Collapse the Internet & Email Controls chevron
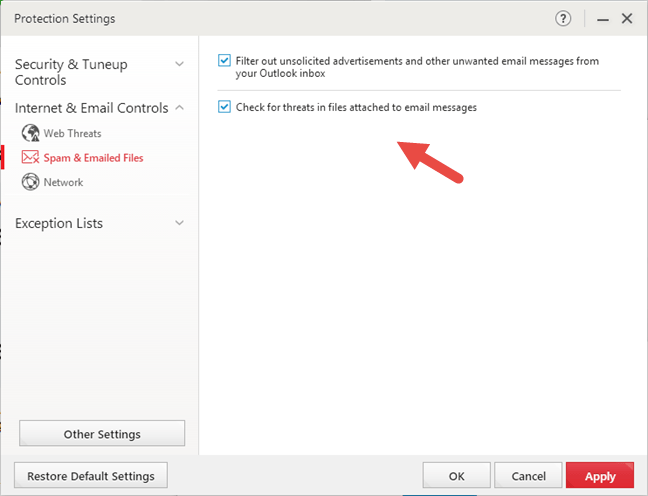The image size is (648, 496). point(179,107)
